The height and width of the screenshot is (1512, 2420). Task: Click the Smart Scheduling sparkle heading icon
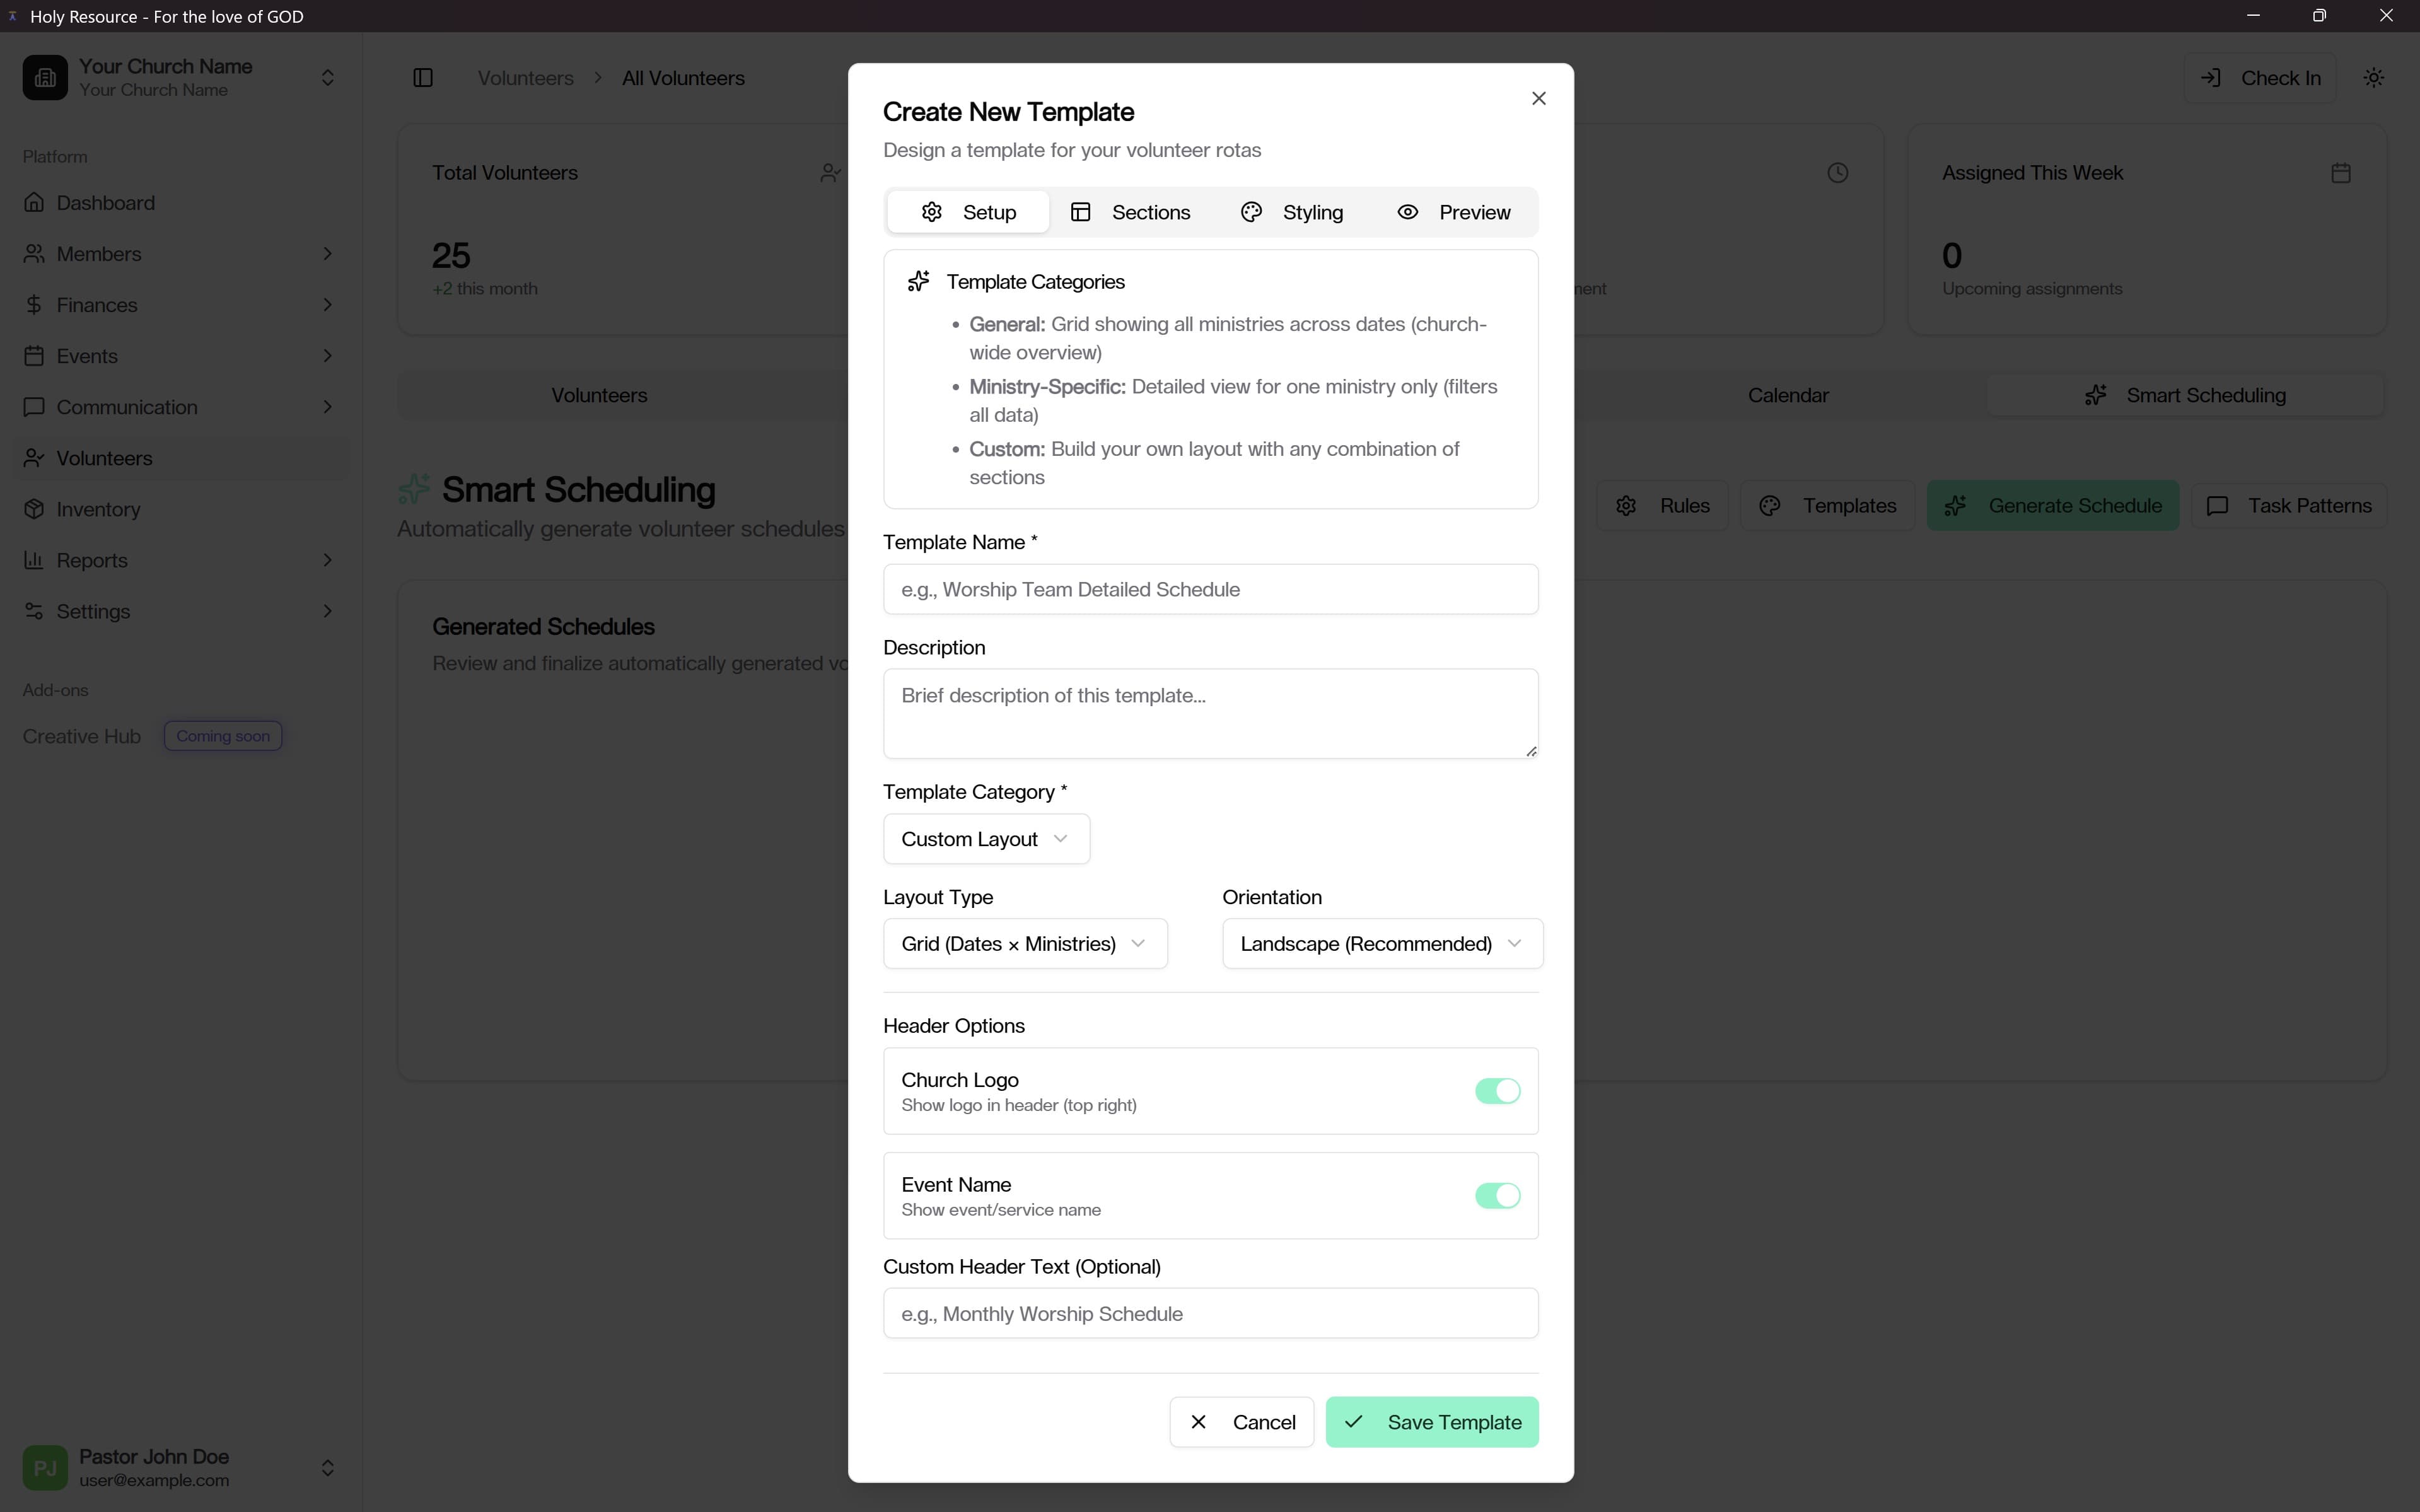(414, 489)
